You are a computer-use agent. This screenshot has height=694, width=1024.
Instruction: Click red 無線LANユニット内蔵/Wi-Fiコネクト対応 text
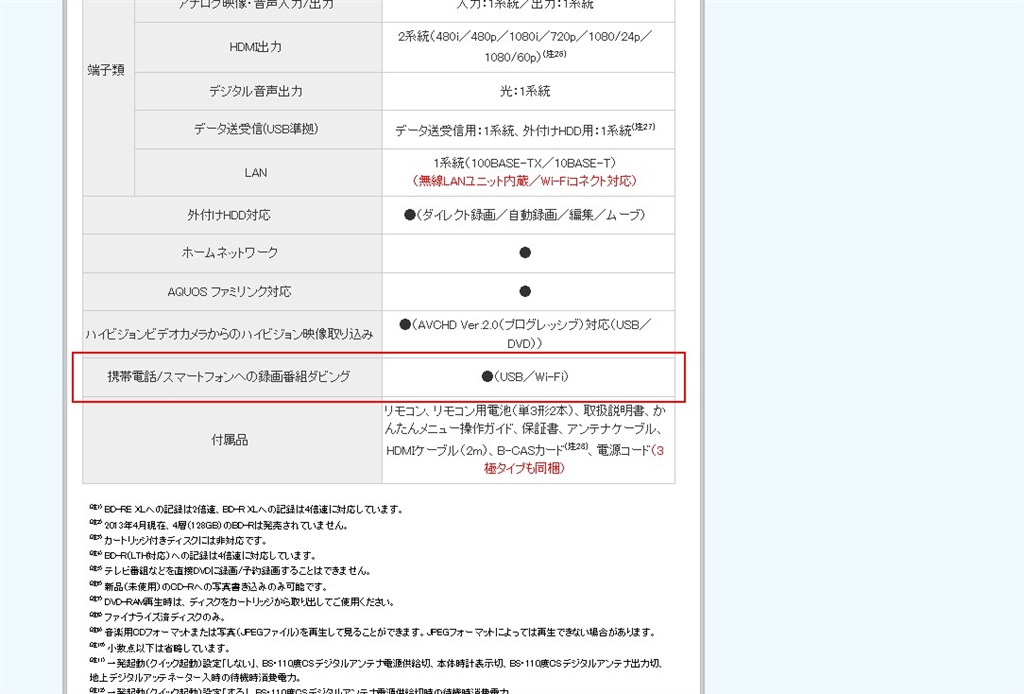(x=524, y=181)
